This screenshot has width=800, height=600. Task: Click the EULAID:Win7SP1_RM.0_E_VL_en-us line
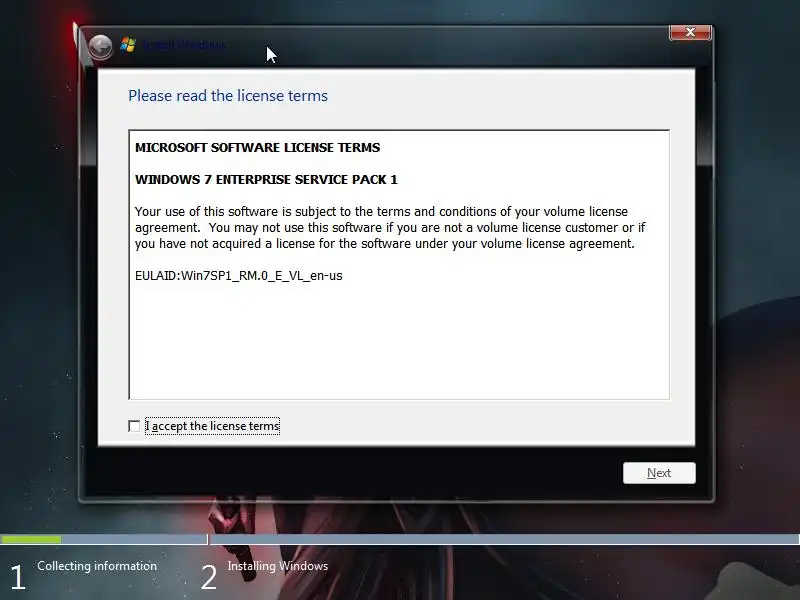239,276
